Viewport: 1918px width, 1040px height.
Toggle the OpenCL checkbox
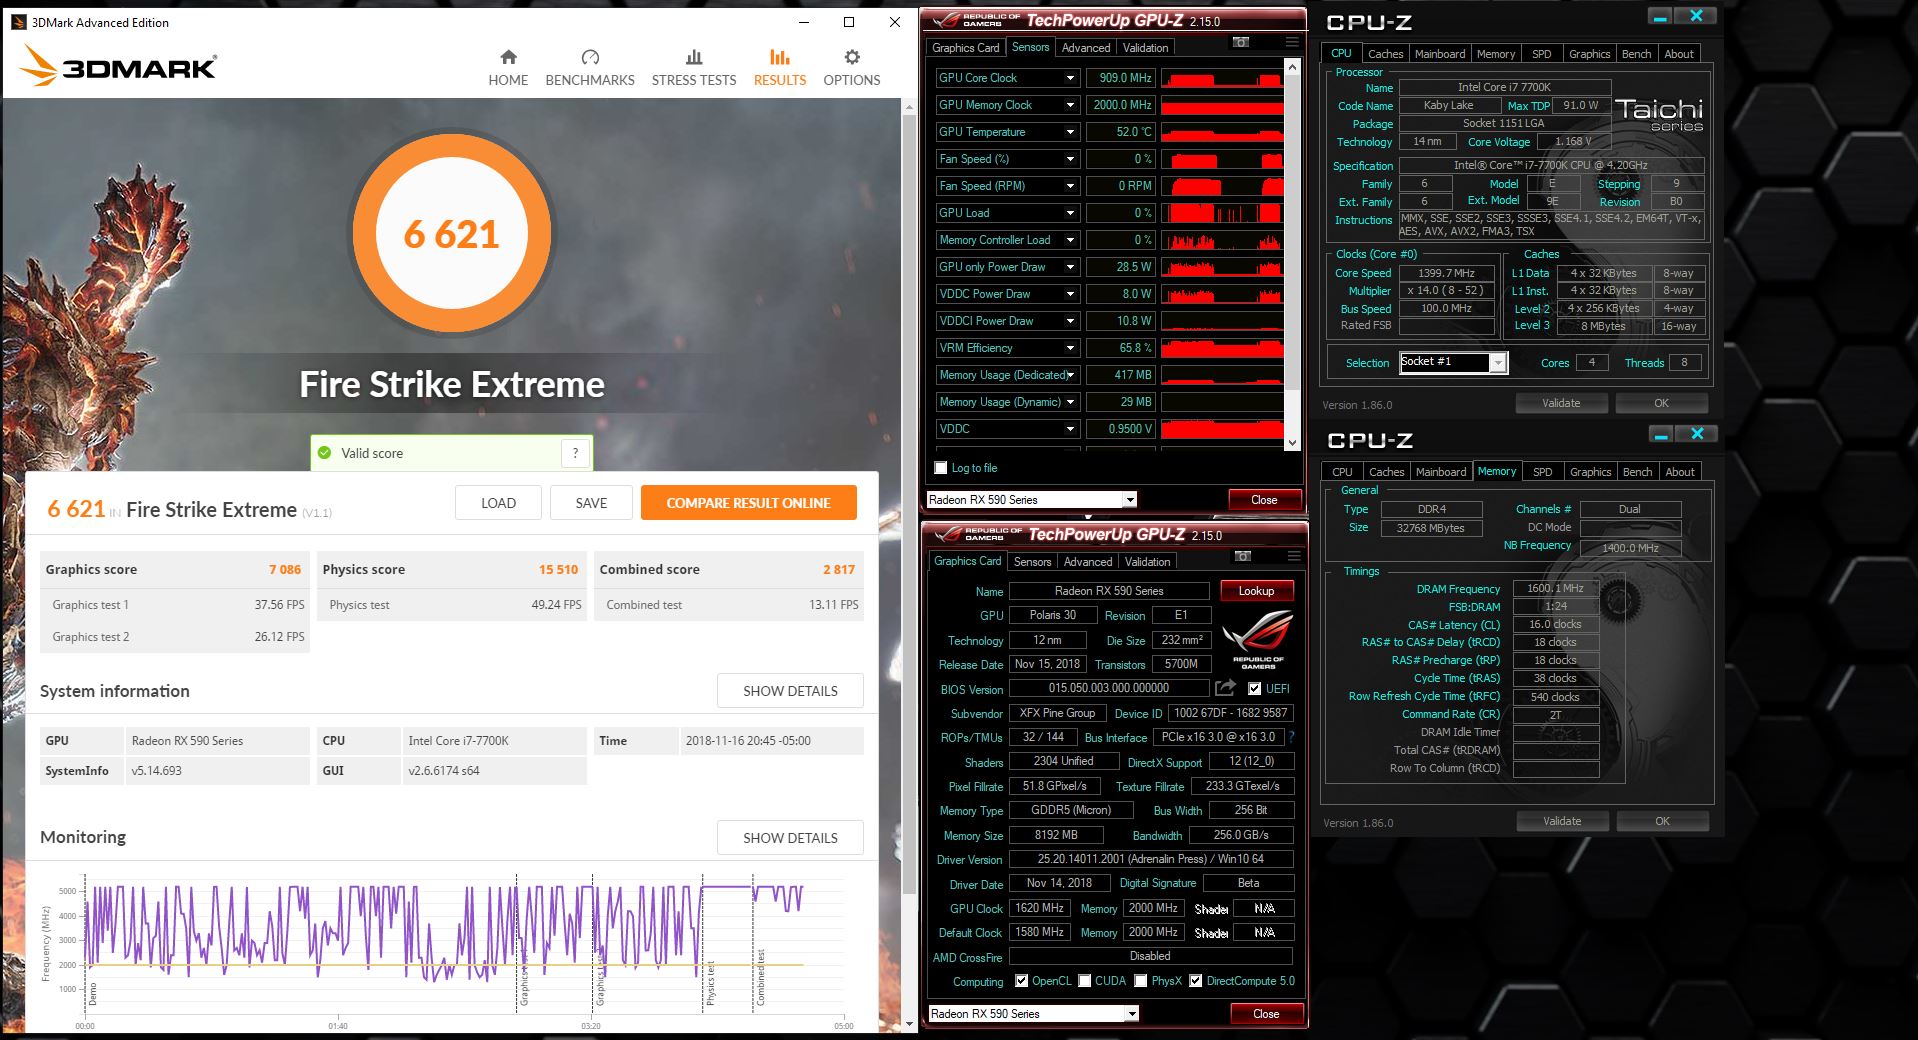(1021, 981)
